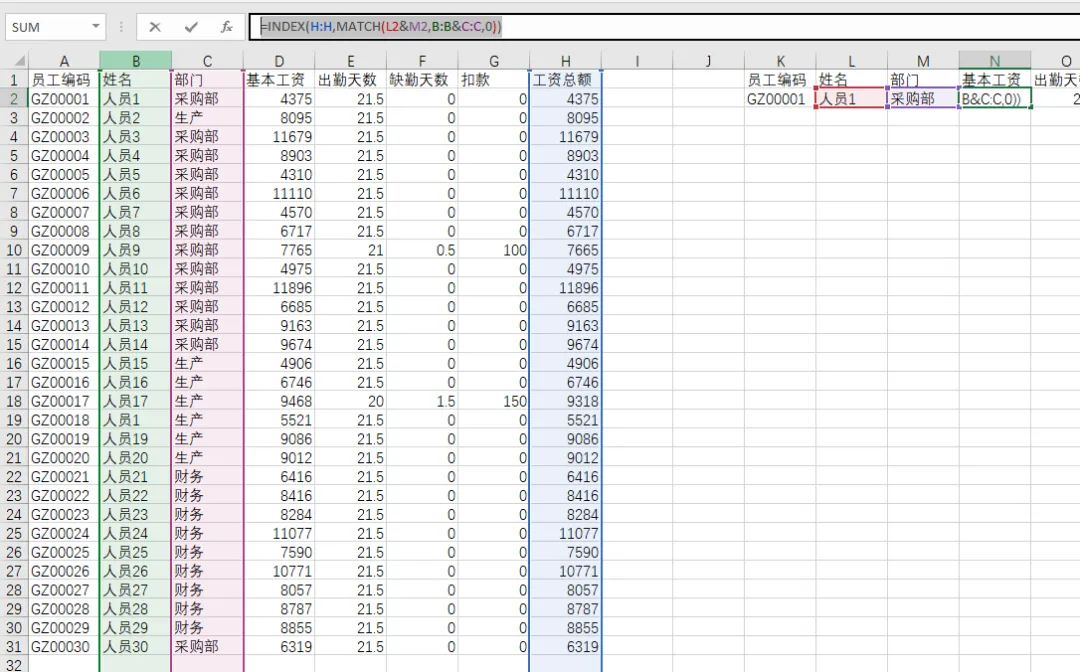The image size is (1080, 672).
Task: Select total salary cell 10771
Action: (x=565, y=571)
